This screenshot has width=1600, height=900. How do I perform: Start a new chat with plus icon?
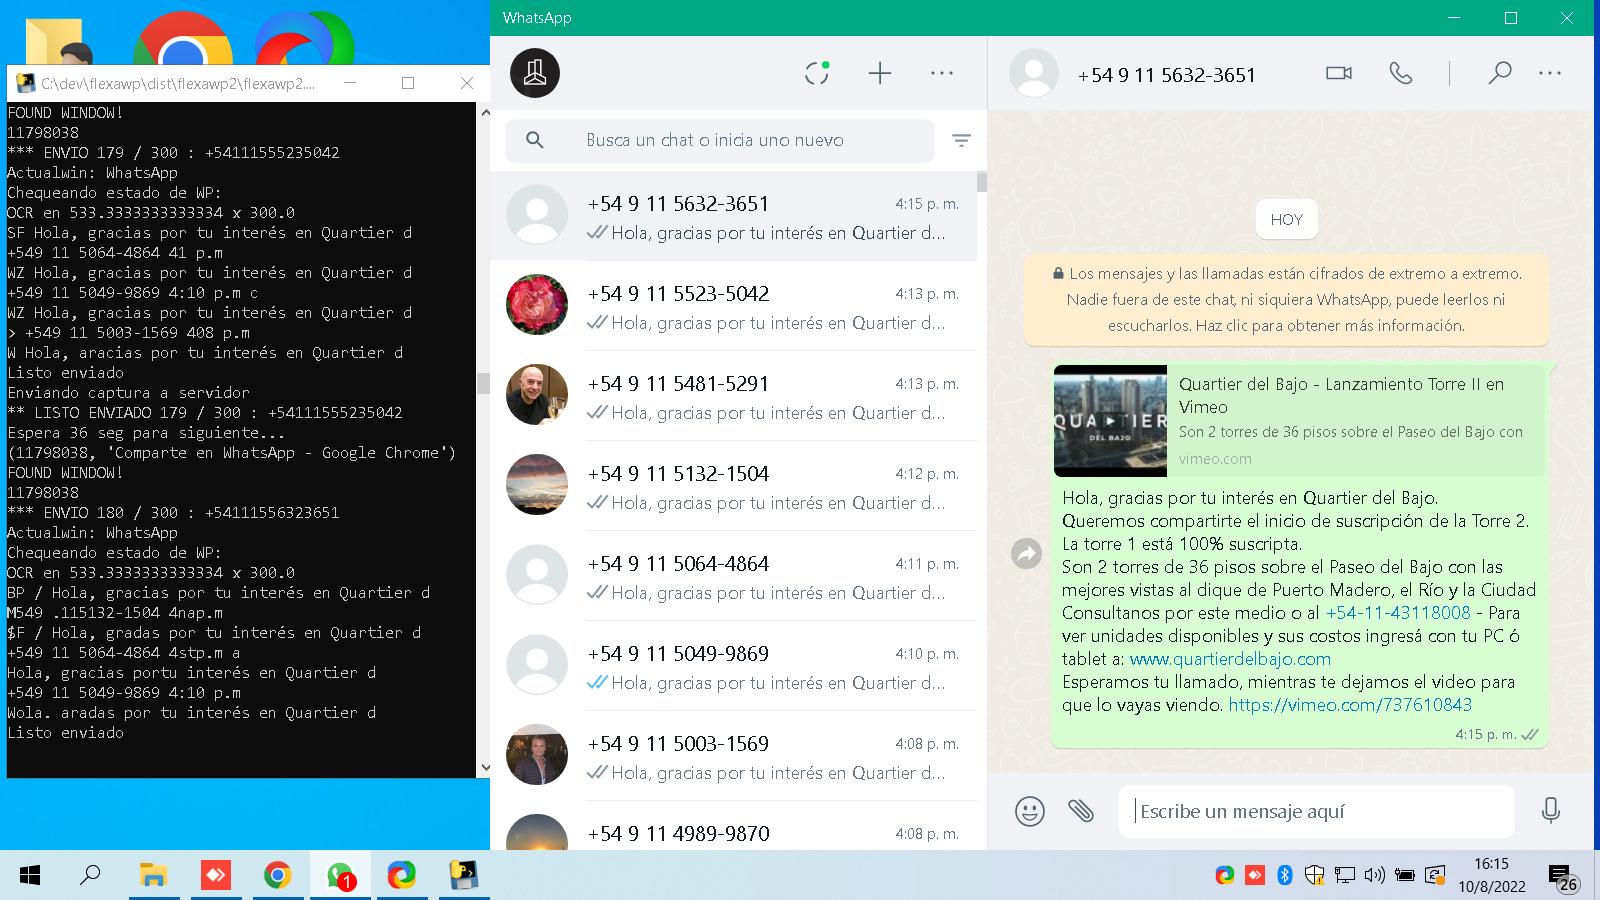point(880,73)
